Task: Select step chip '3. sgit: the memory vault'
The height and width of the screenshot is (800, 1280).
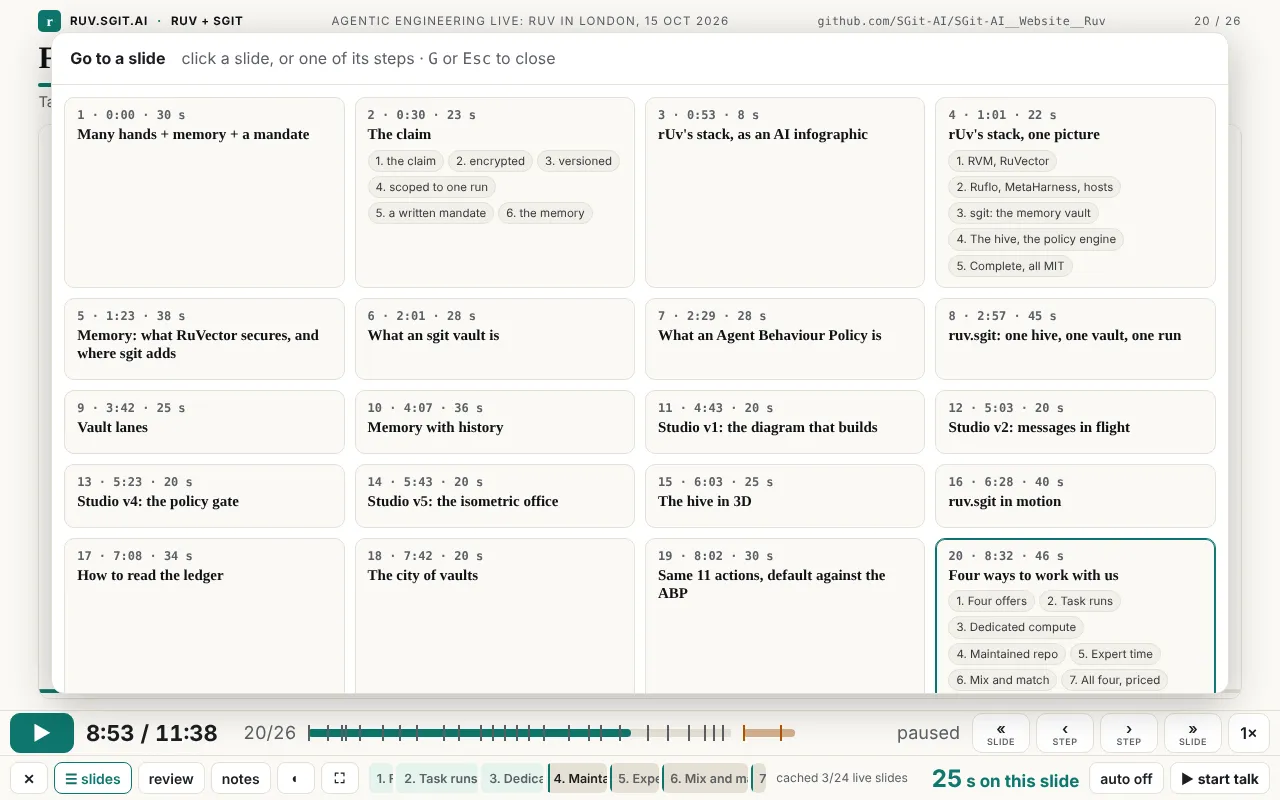Action: click(x=1024, y=213)
